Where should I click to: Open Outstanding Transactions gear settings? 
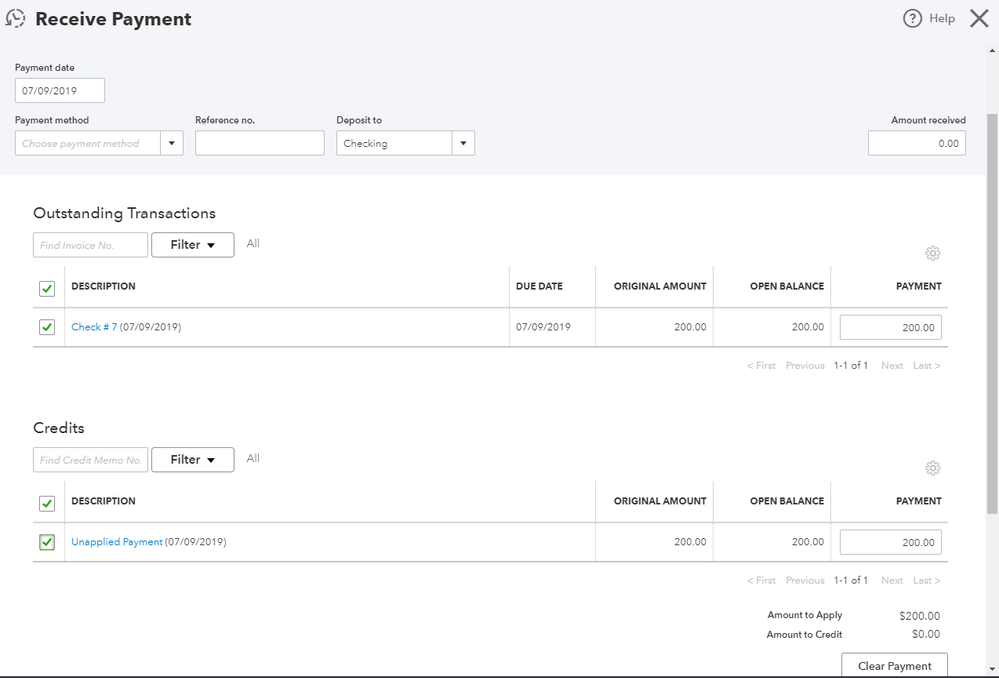(x=932, y=253)
